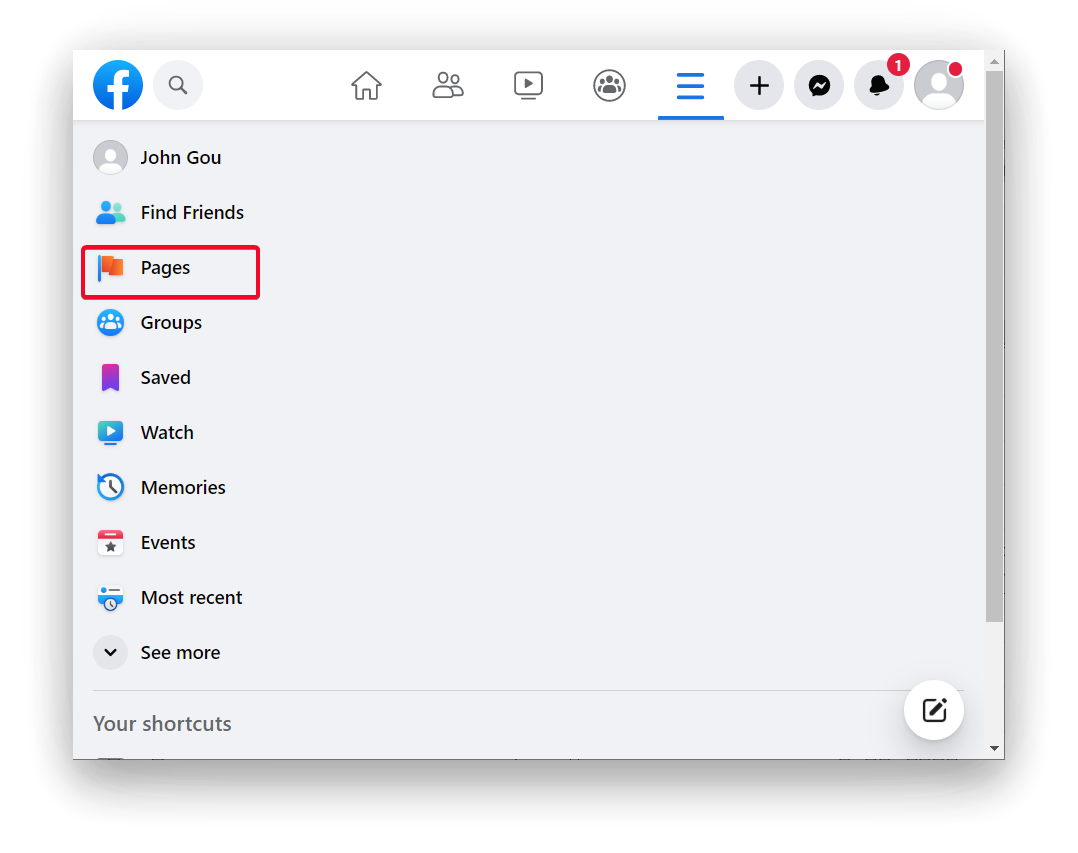Click the Facebook logo

click(118, 85)
